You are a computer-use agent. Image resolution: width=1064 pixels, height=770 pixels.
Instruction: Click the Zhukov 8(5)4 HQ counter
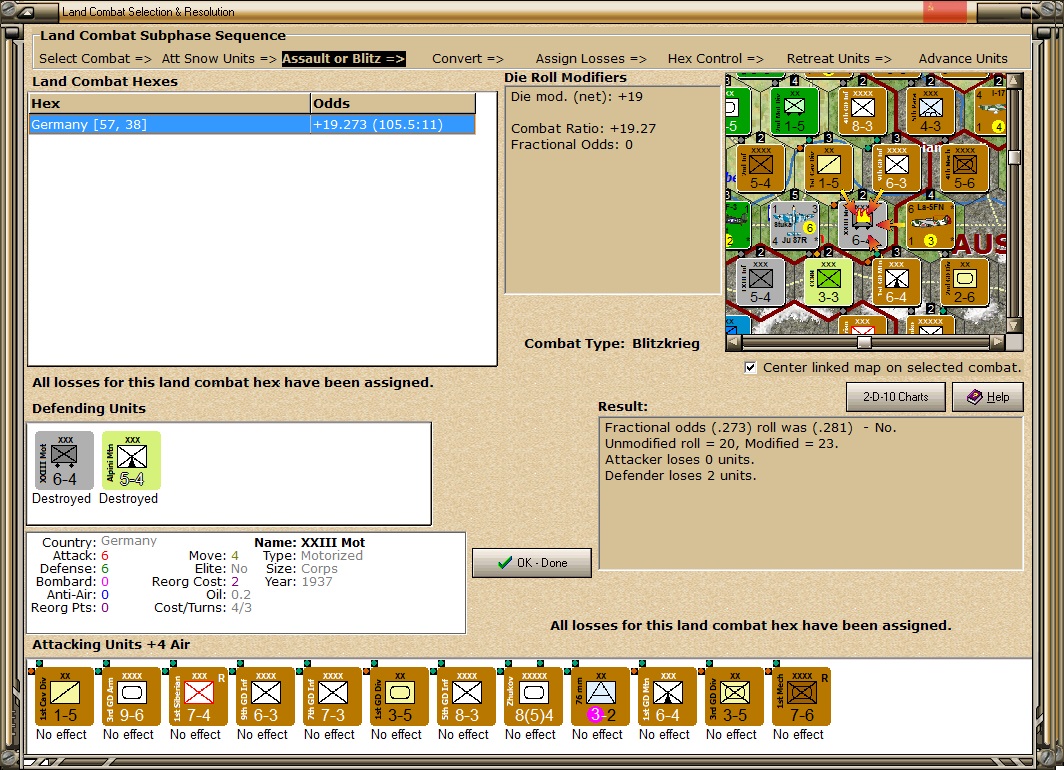(533, 696)
